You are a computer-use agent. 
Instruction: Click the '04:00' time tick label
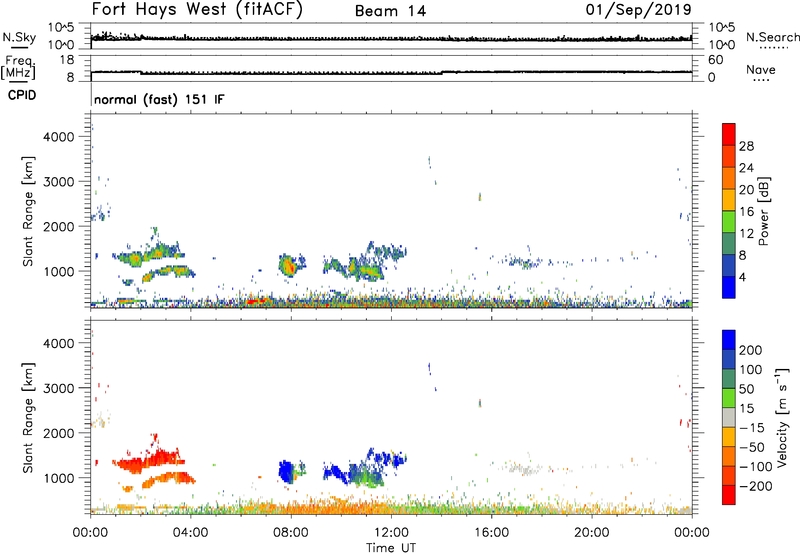point(190,533)
